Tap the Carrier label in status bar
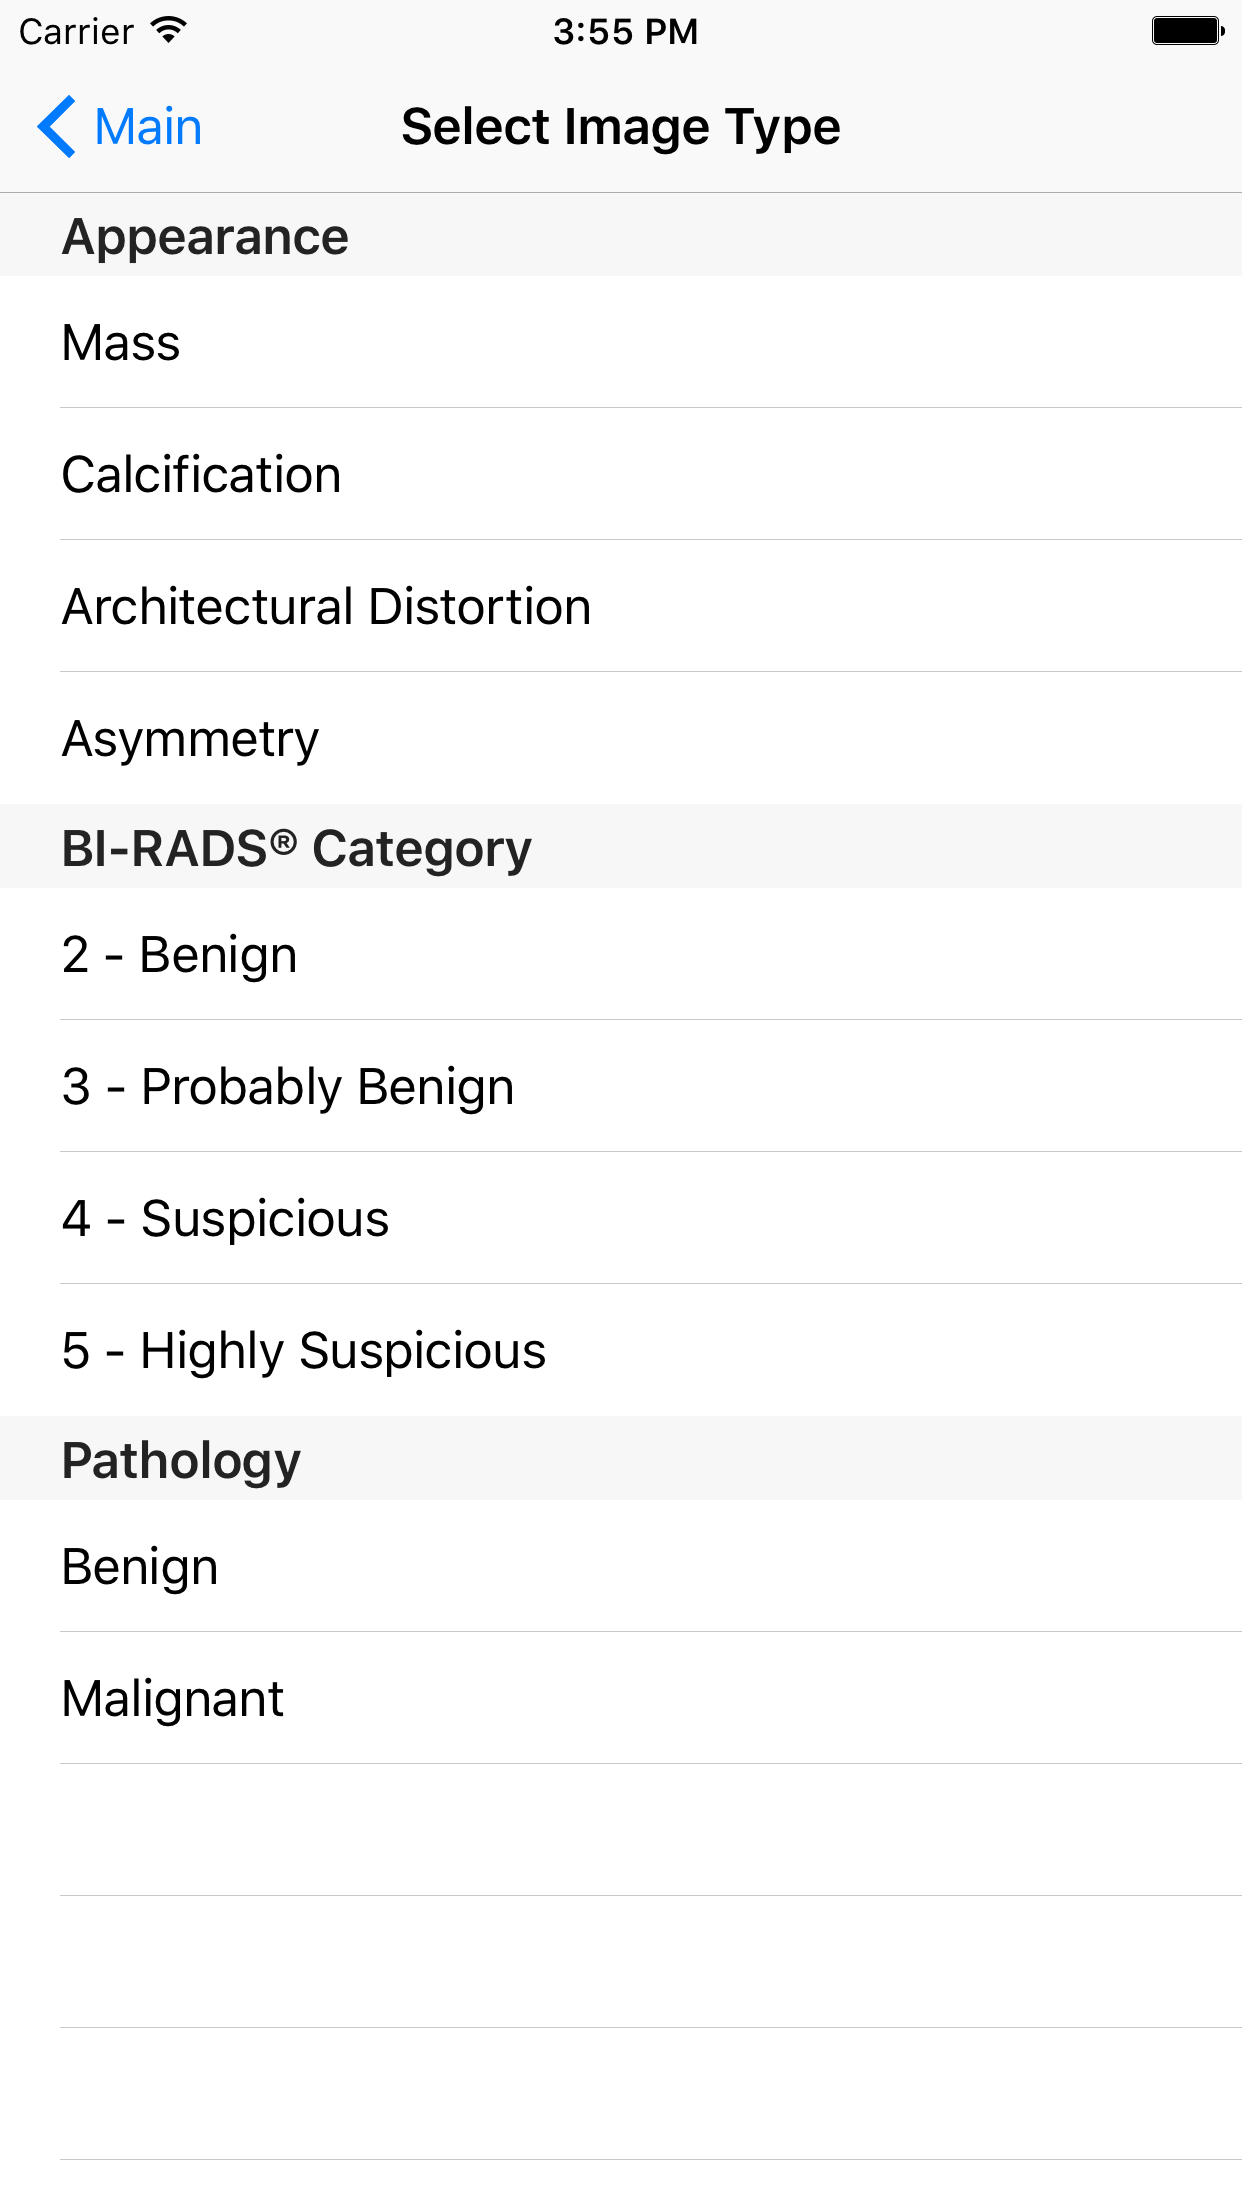Viewport: 1242px width, 2208px height. 76,31
